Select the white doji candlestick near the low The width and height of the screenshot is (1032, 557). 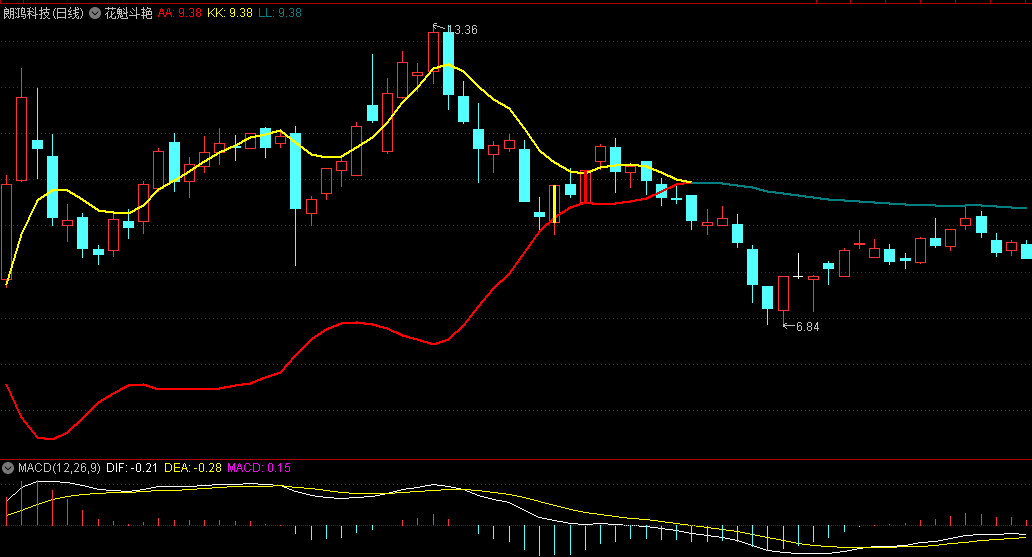pos(798,266)
